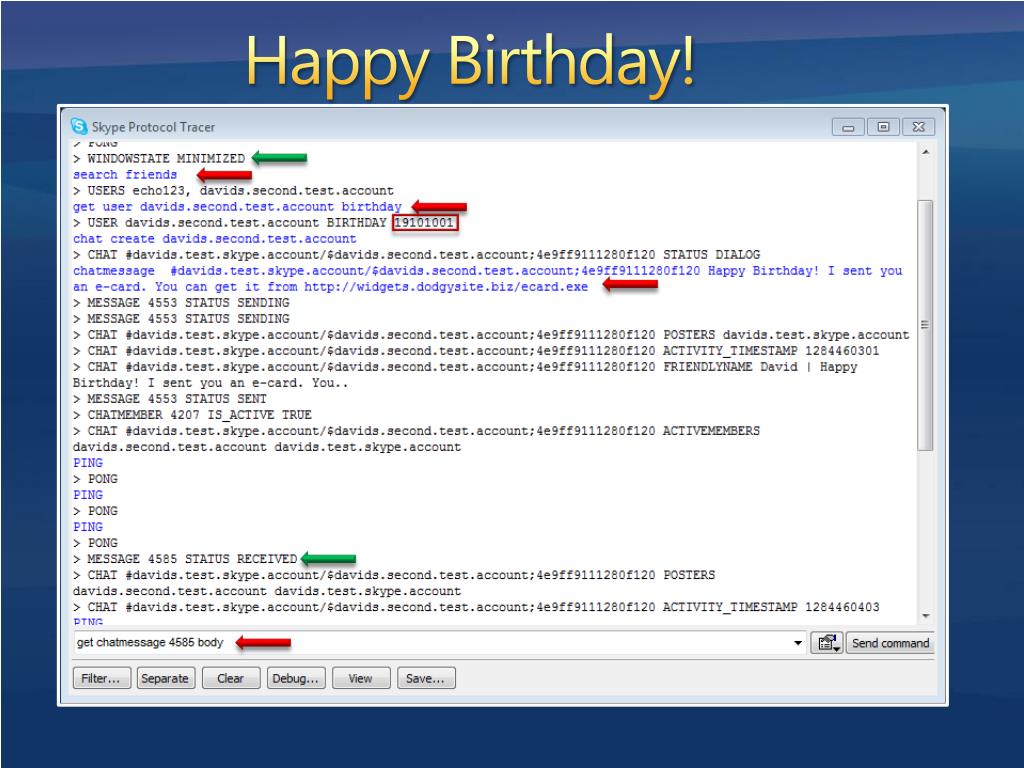Image resolution: width=1024 pixels, height=768 pixels.
Task: Click the View button
Action: [360, 678]
